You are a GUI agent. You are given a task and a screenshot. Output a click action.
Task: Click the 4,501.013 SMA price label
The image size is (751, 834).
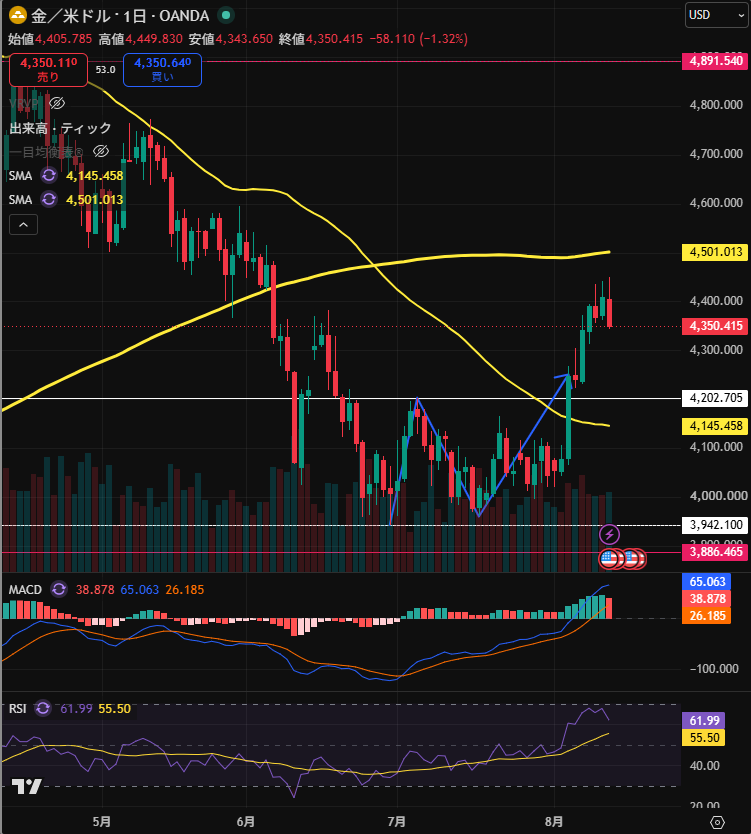(x=715, y=252)
